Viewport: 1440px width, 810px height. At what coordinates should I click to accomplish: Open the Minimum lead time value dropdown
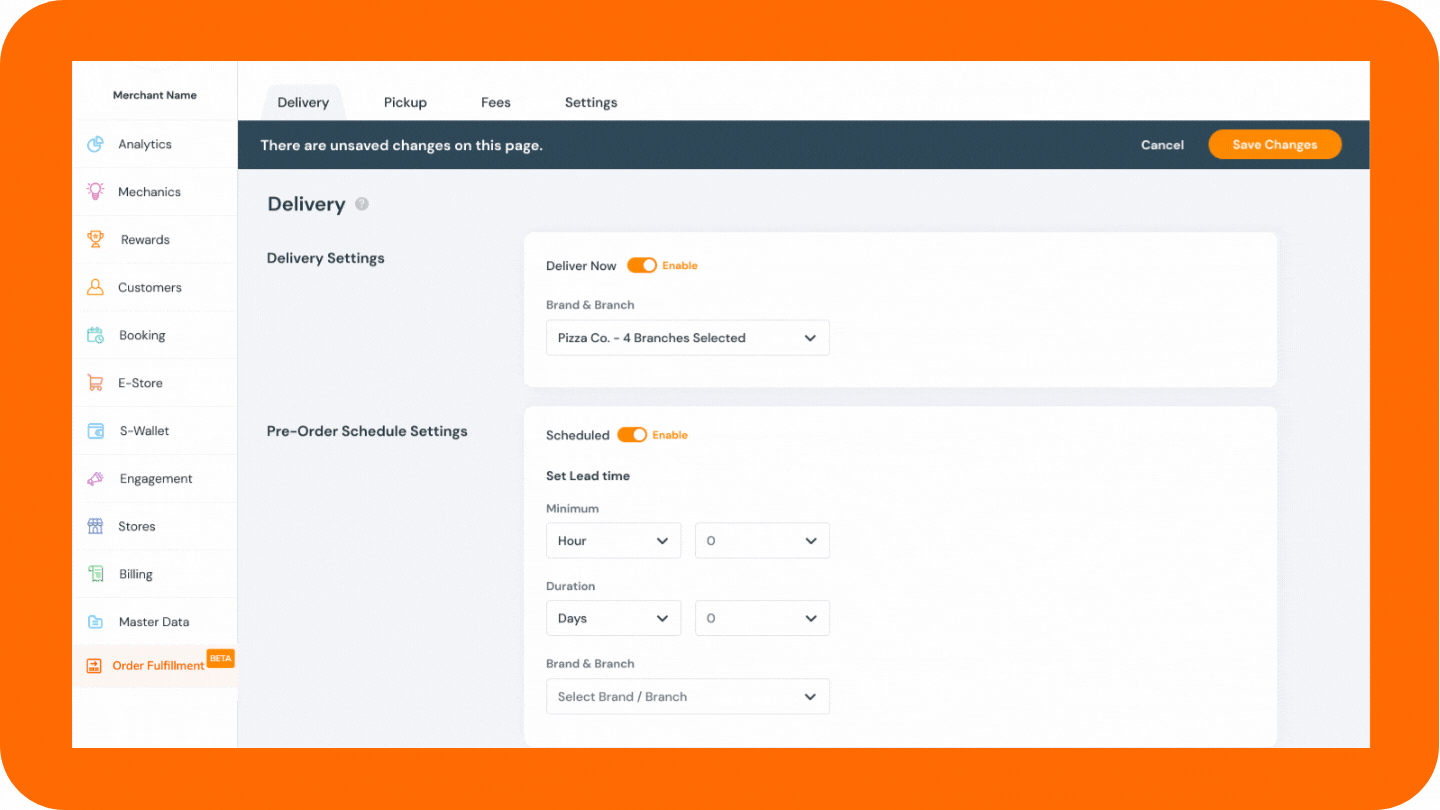click(x=762, y=541)
